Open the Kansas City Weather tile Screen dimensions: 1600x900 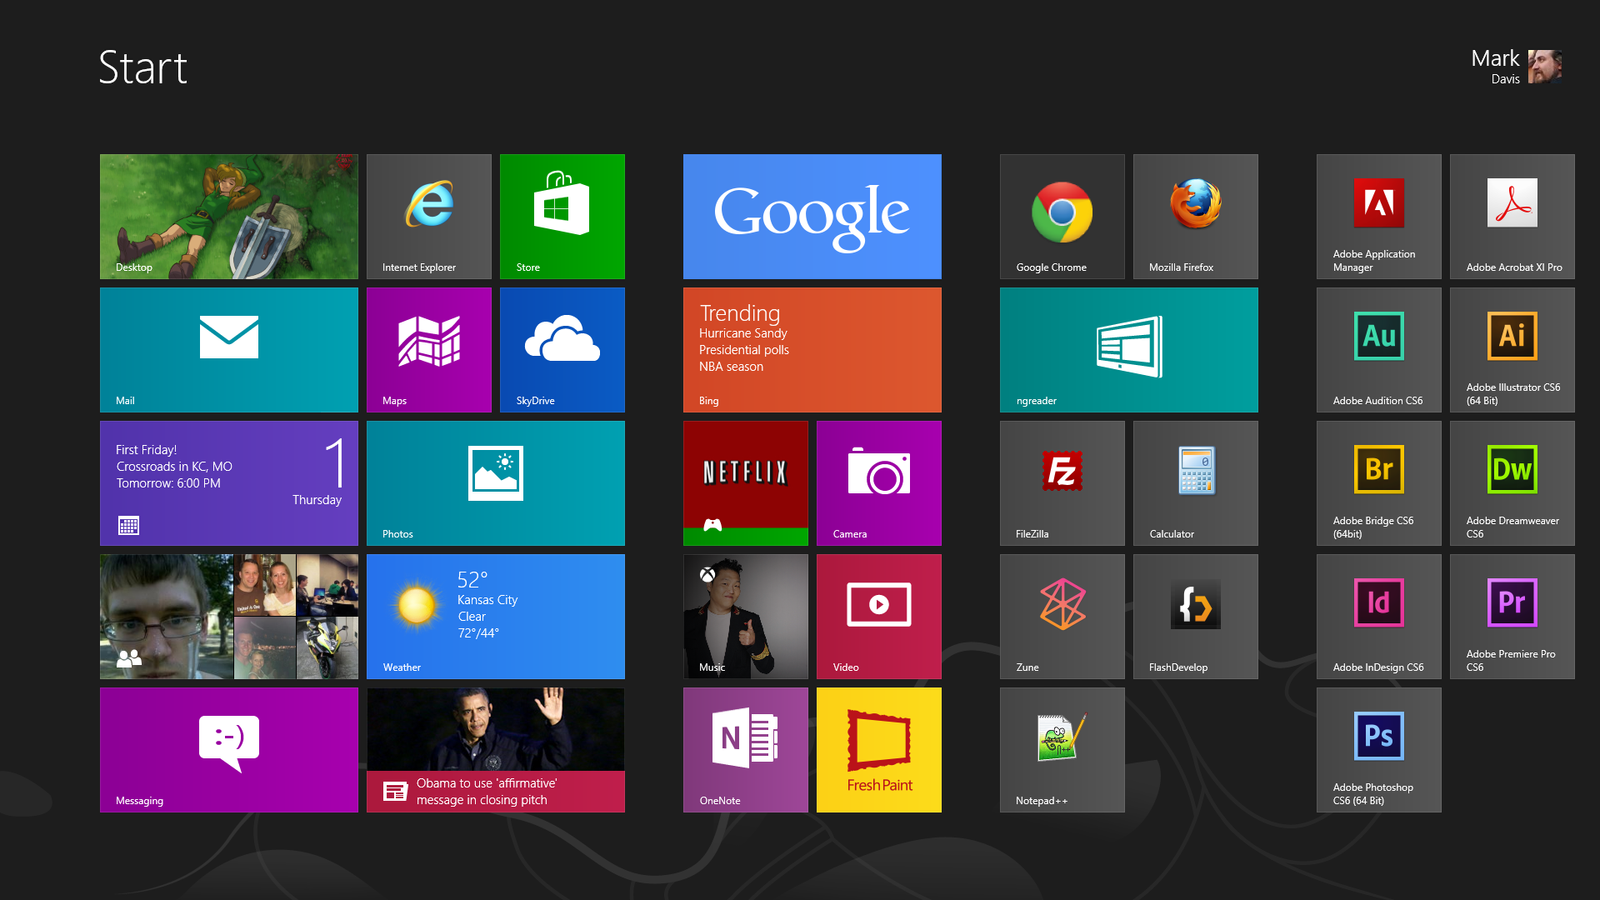coord(495,616)
